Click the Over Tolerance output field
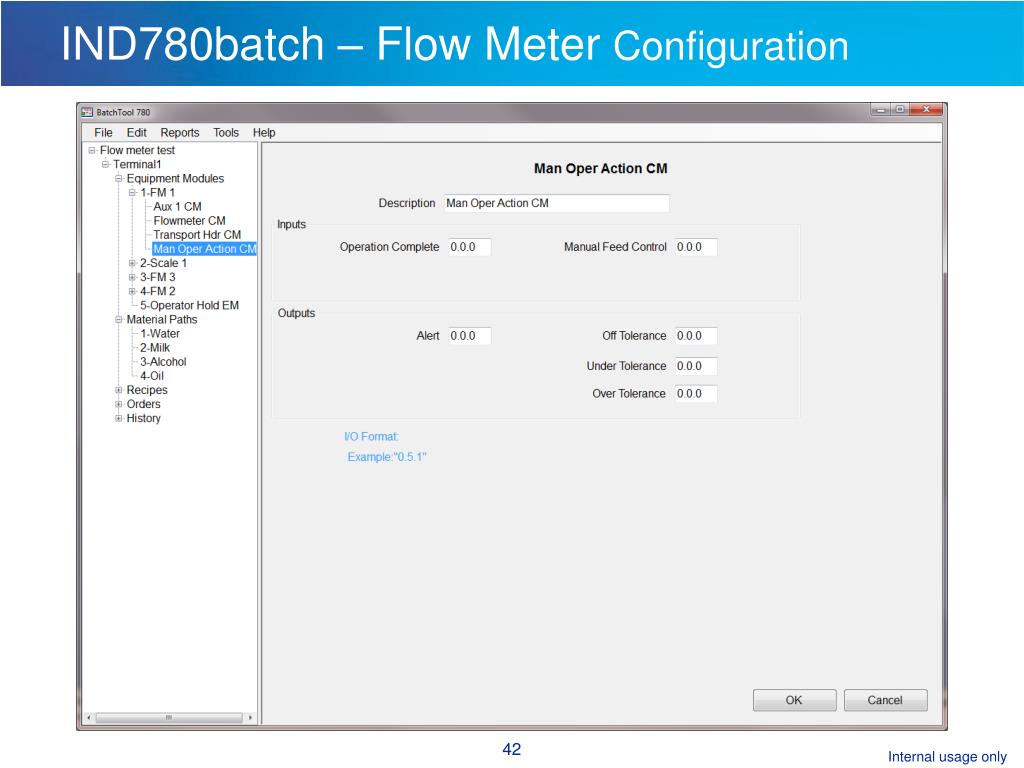Screen dimensions: 1024x768 pos(696,394)
